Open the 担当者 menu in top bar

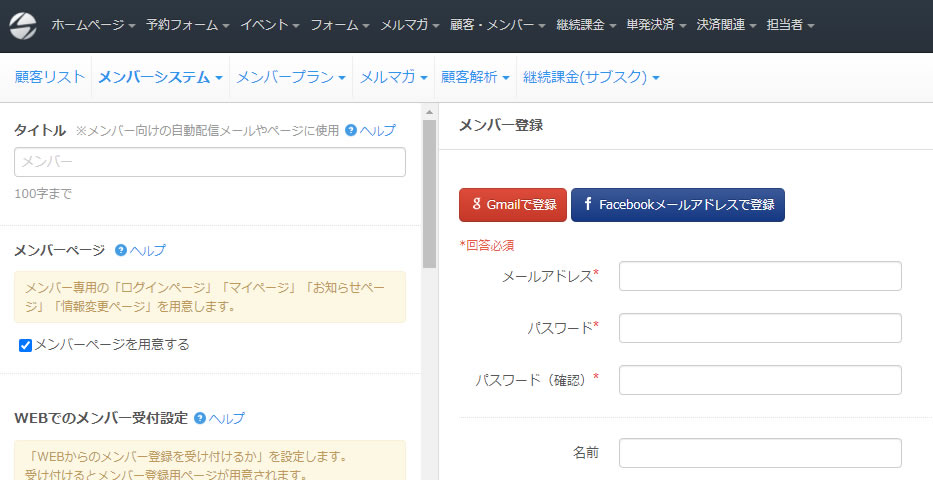pyautogui.click(x=790, y=25)
